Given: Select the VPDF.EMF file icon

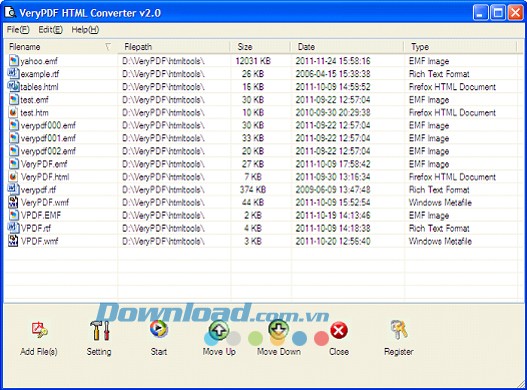Looking at the screenshot, I should click(13, 215).
